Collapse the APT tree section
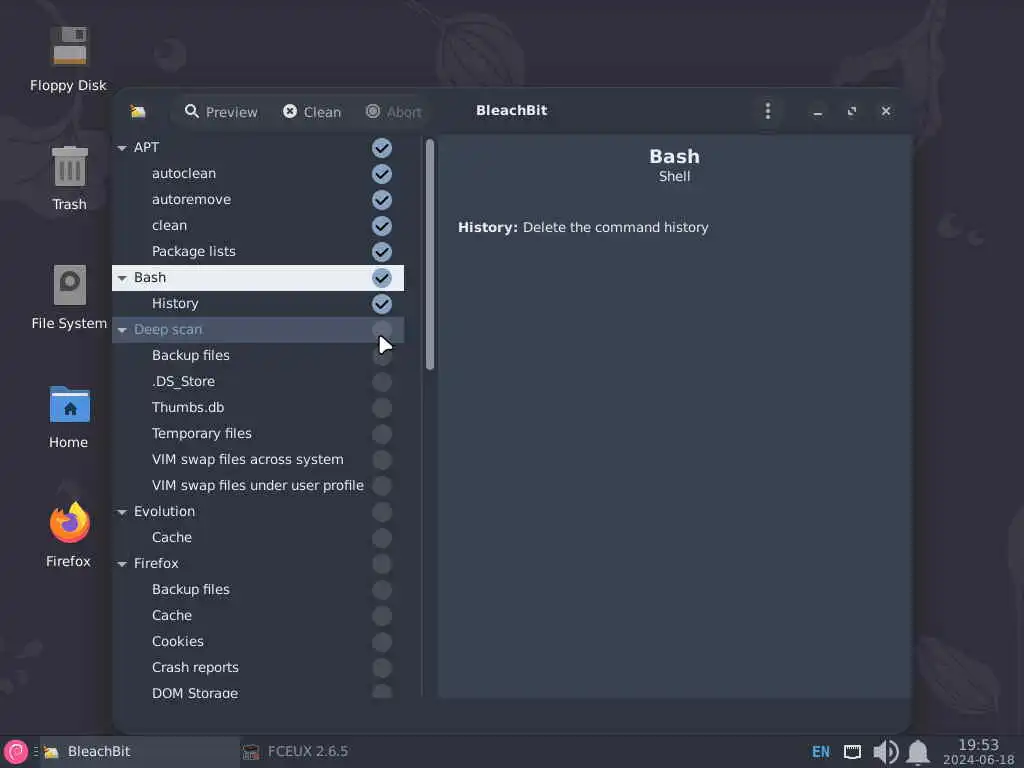Screen dimensions: 1024x768 click(x=122, y=148)
